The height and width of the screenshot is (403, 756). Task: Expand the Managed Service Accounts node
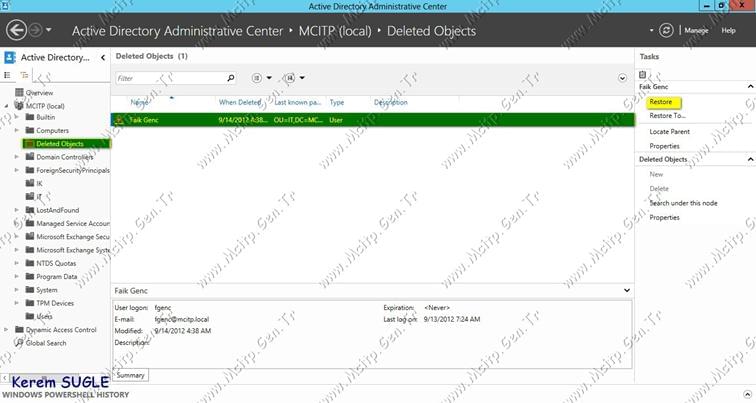pos(17,223)
